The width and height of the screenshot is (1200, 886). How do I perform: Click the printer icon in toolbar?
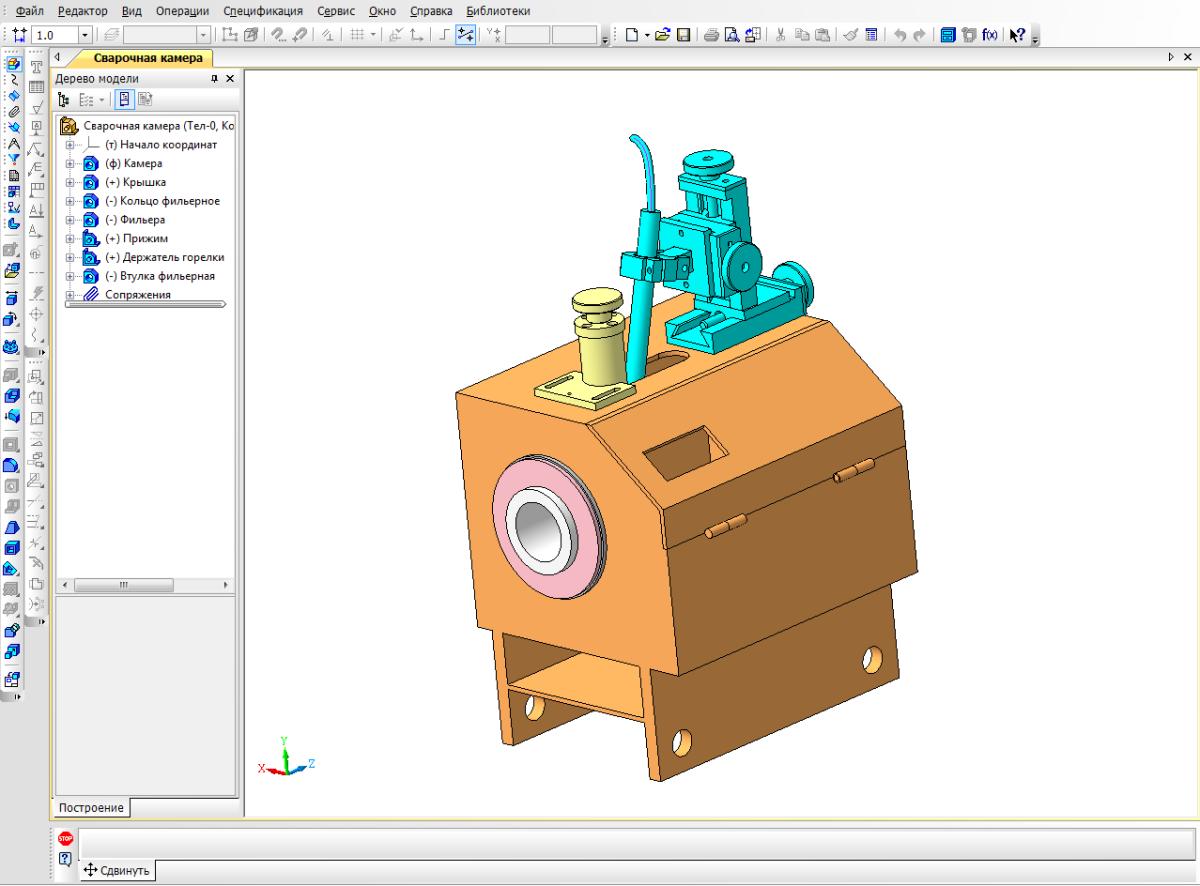click(x=710, y=36)
